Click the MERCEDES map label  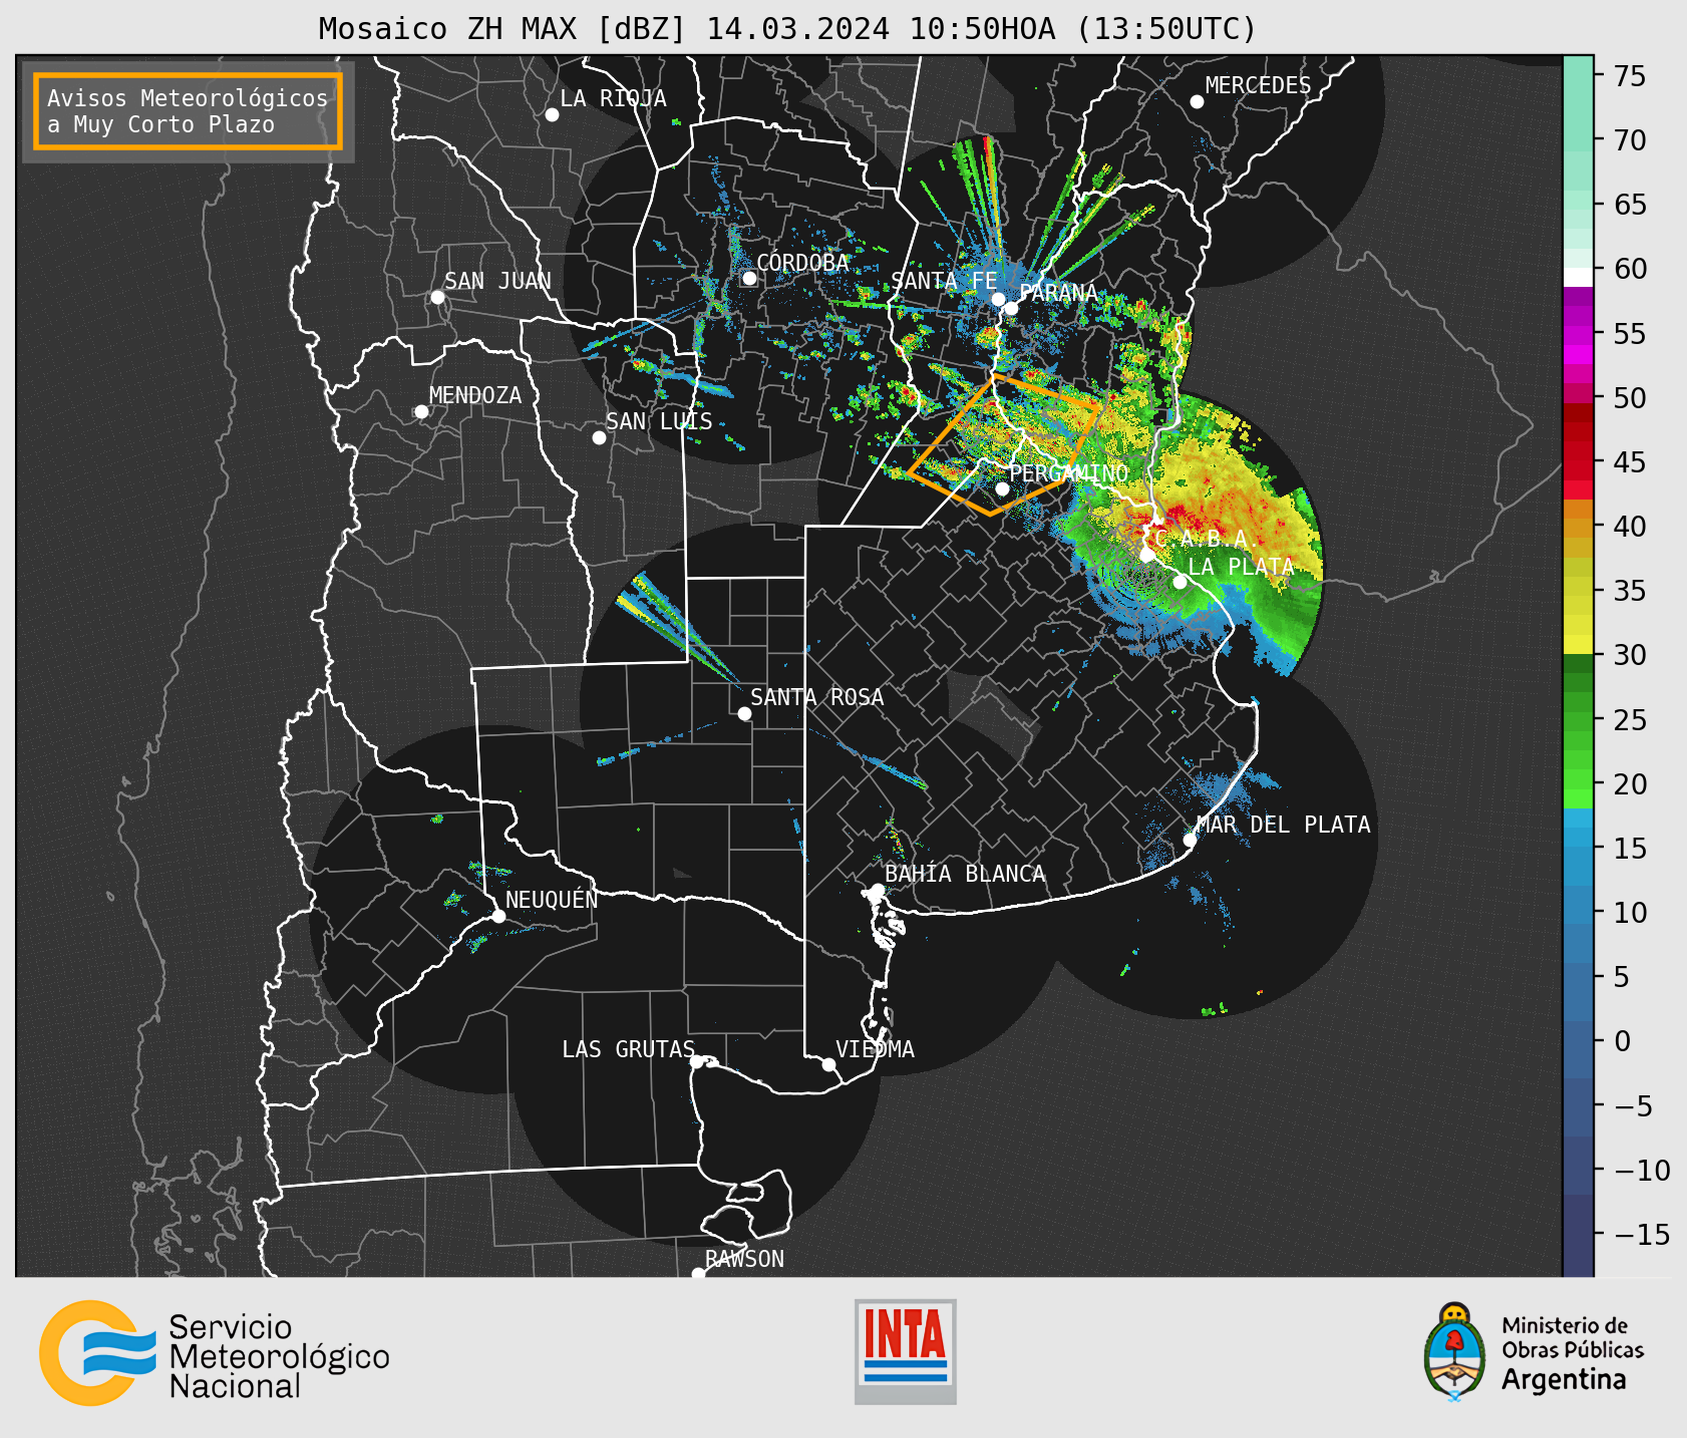[x=1258, y=86]
